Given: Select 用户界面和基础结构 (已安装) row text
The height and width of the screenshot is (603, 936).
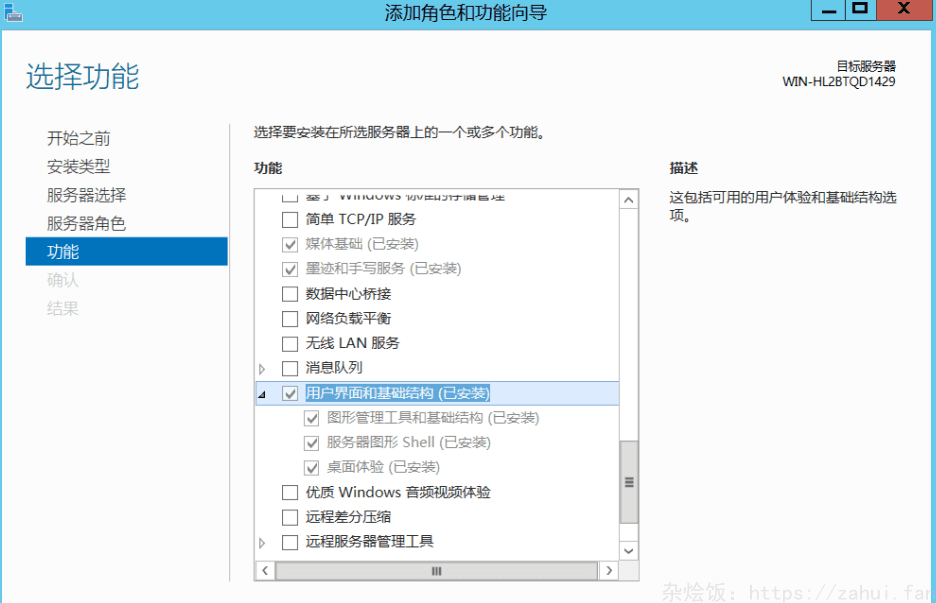Looking at the screenshot, I should (x=398, y=393).
